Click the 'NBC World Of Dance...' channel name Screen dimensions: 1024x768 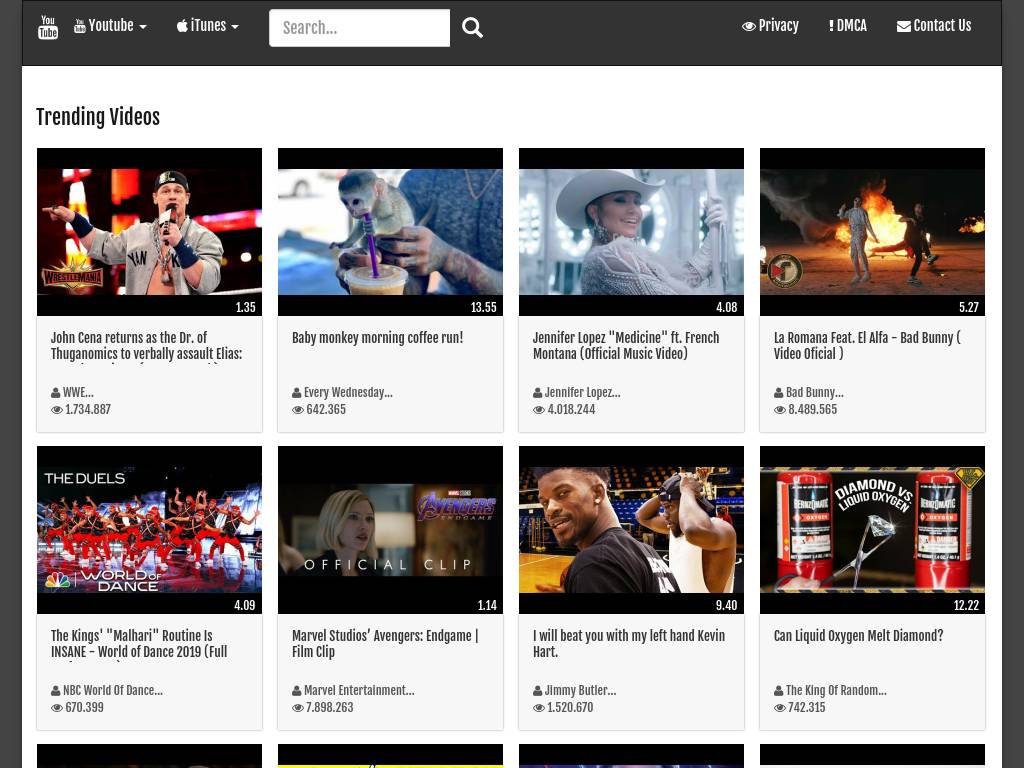coord(113,690)
